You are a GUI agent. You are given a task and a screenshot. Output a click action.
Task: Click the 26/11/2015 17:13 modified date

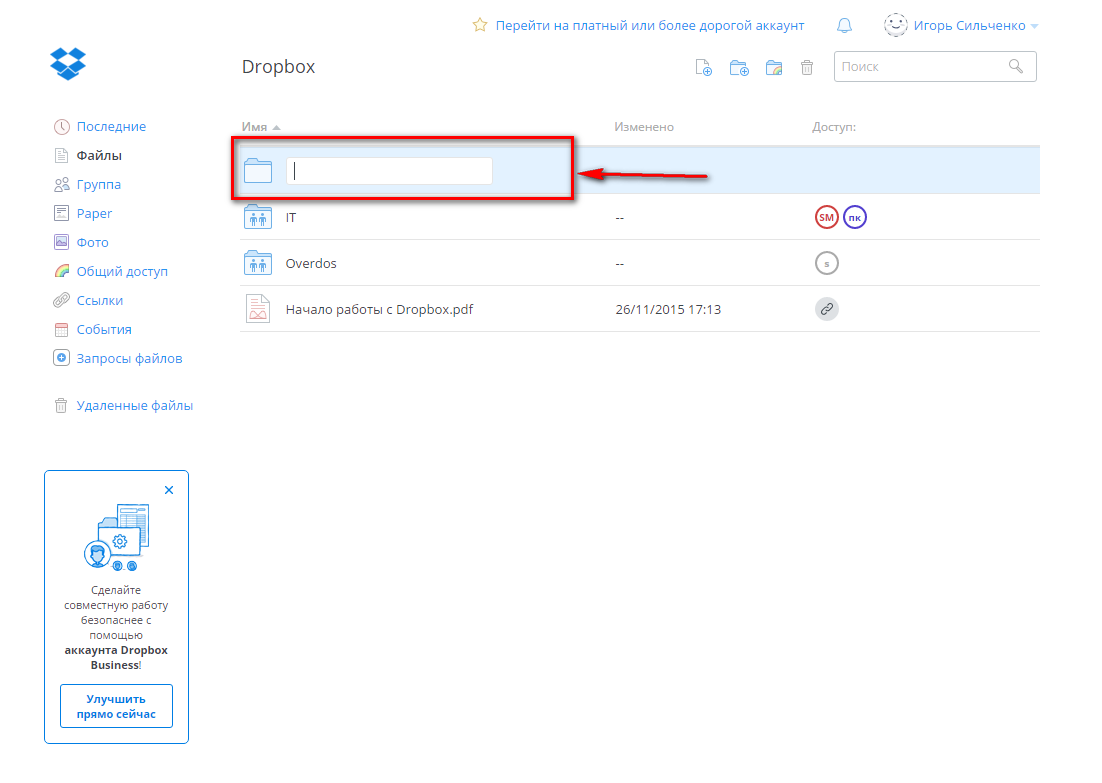pyautogui.click(x=668, y=309)
